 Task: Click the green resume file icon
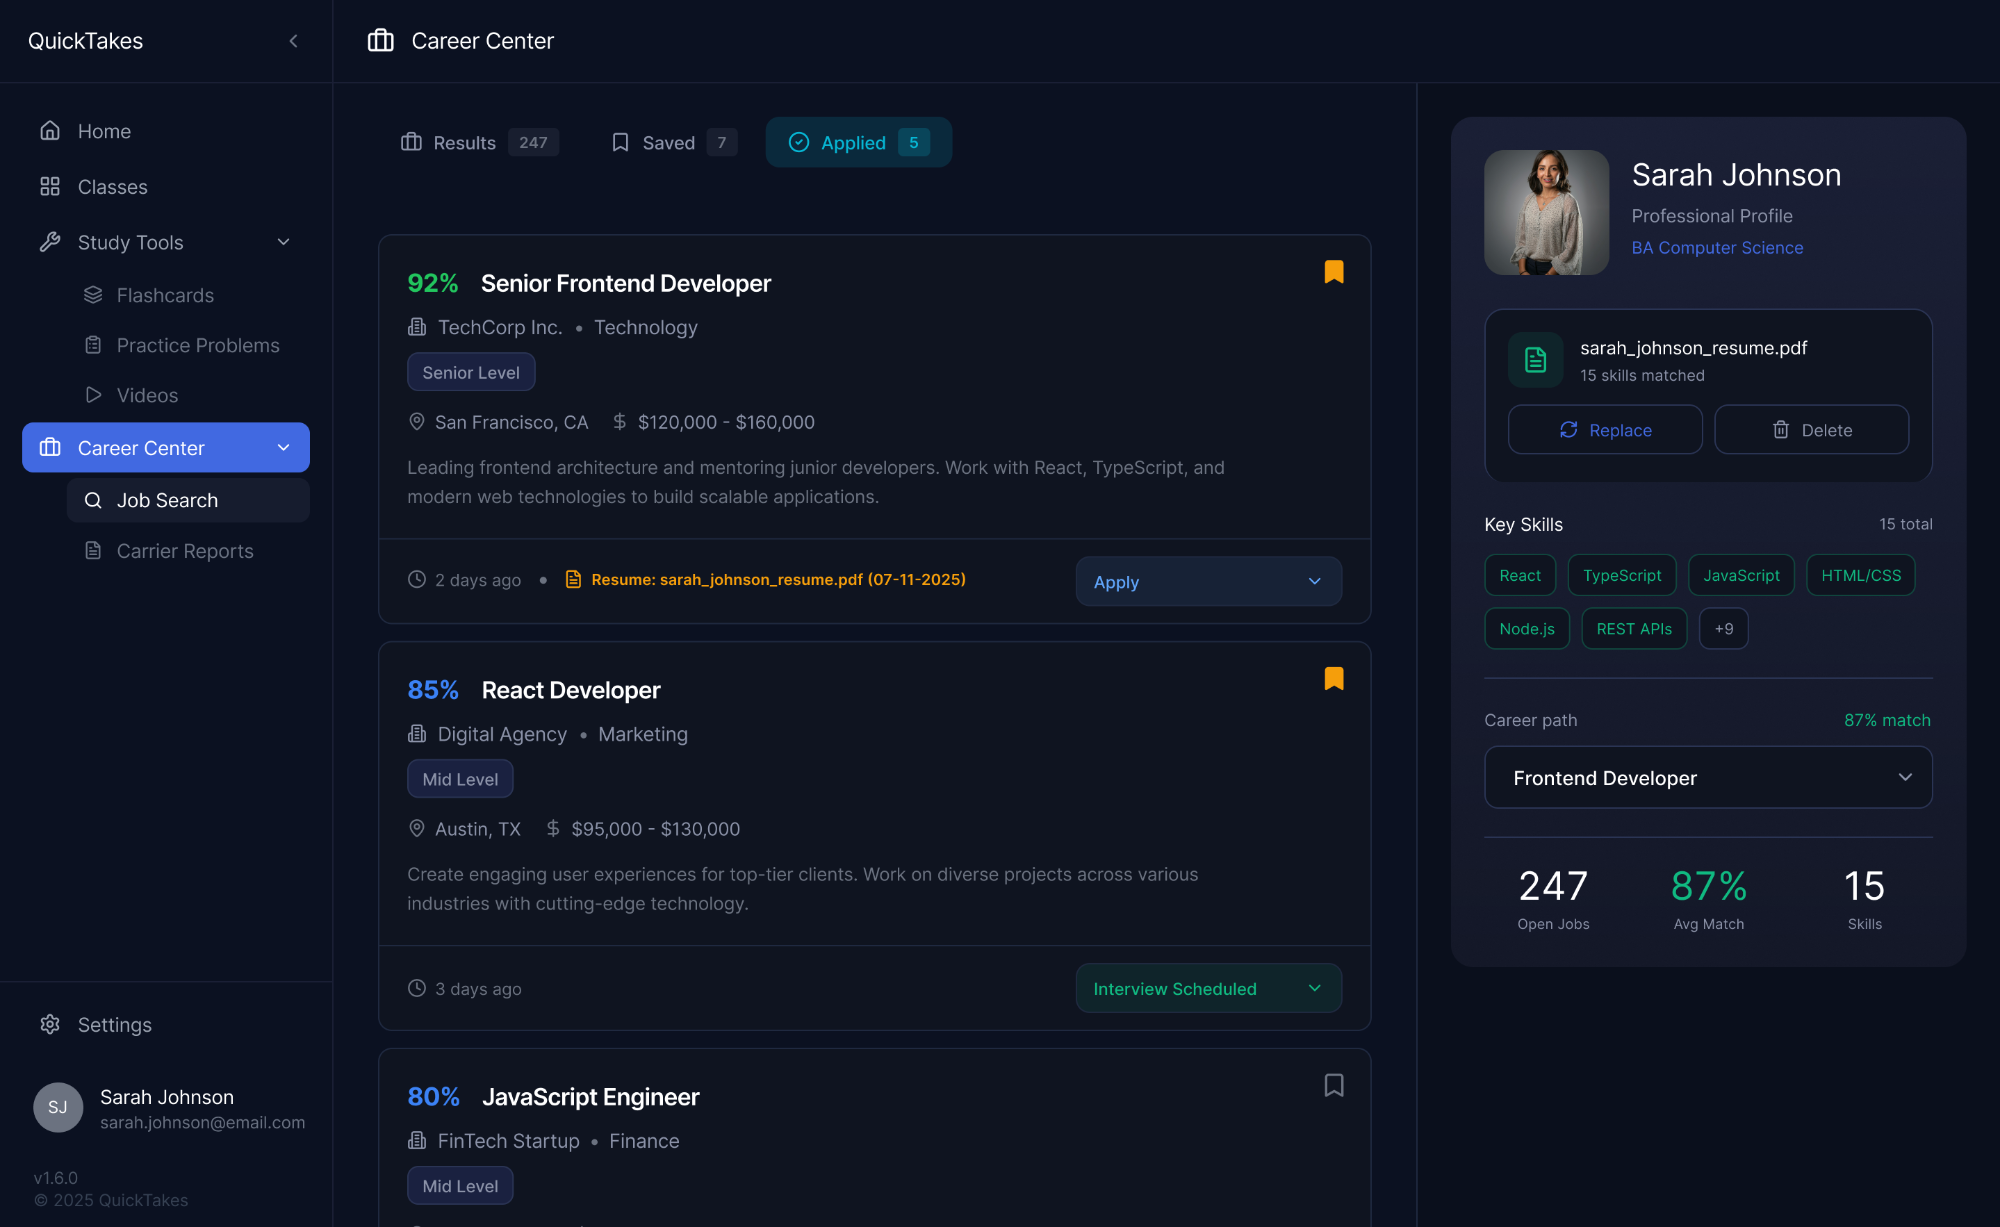pos(1535,360)
